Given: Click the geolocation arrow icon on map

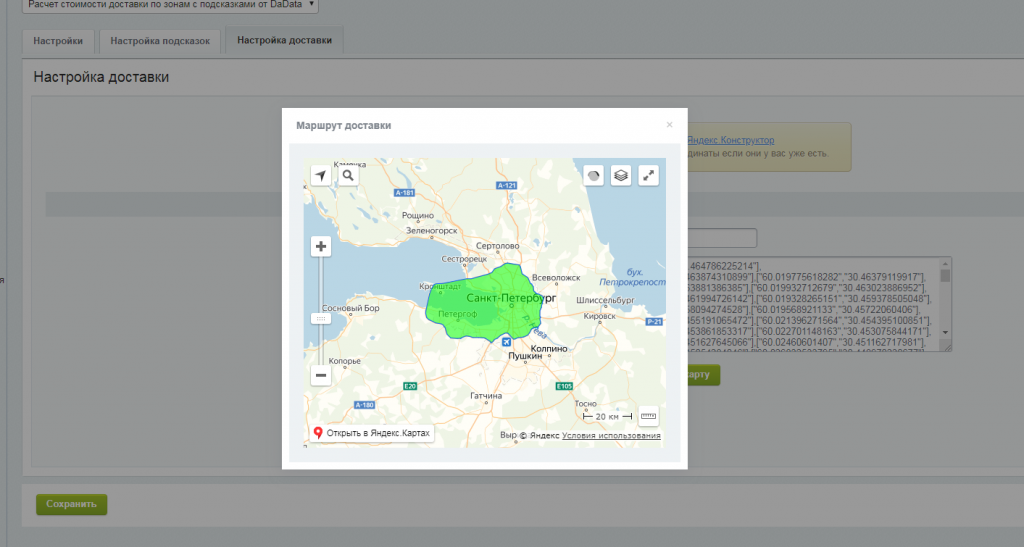Looking at the screenshot, I should [320, 176].
